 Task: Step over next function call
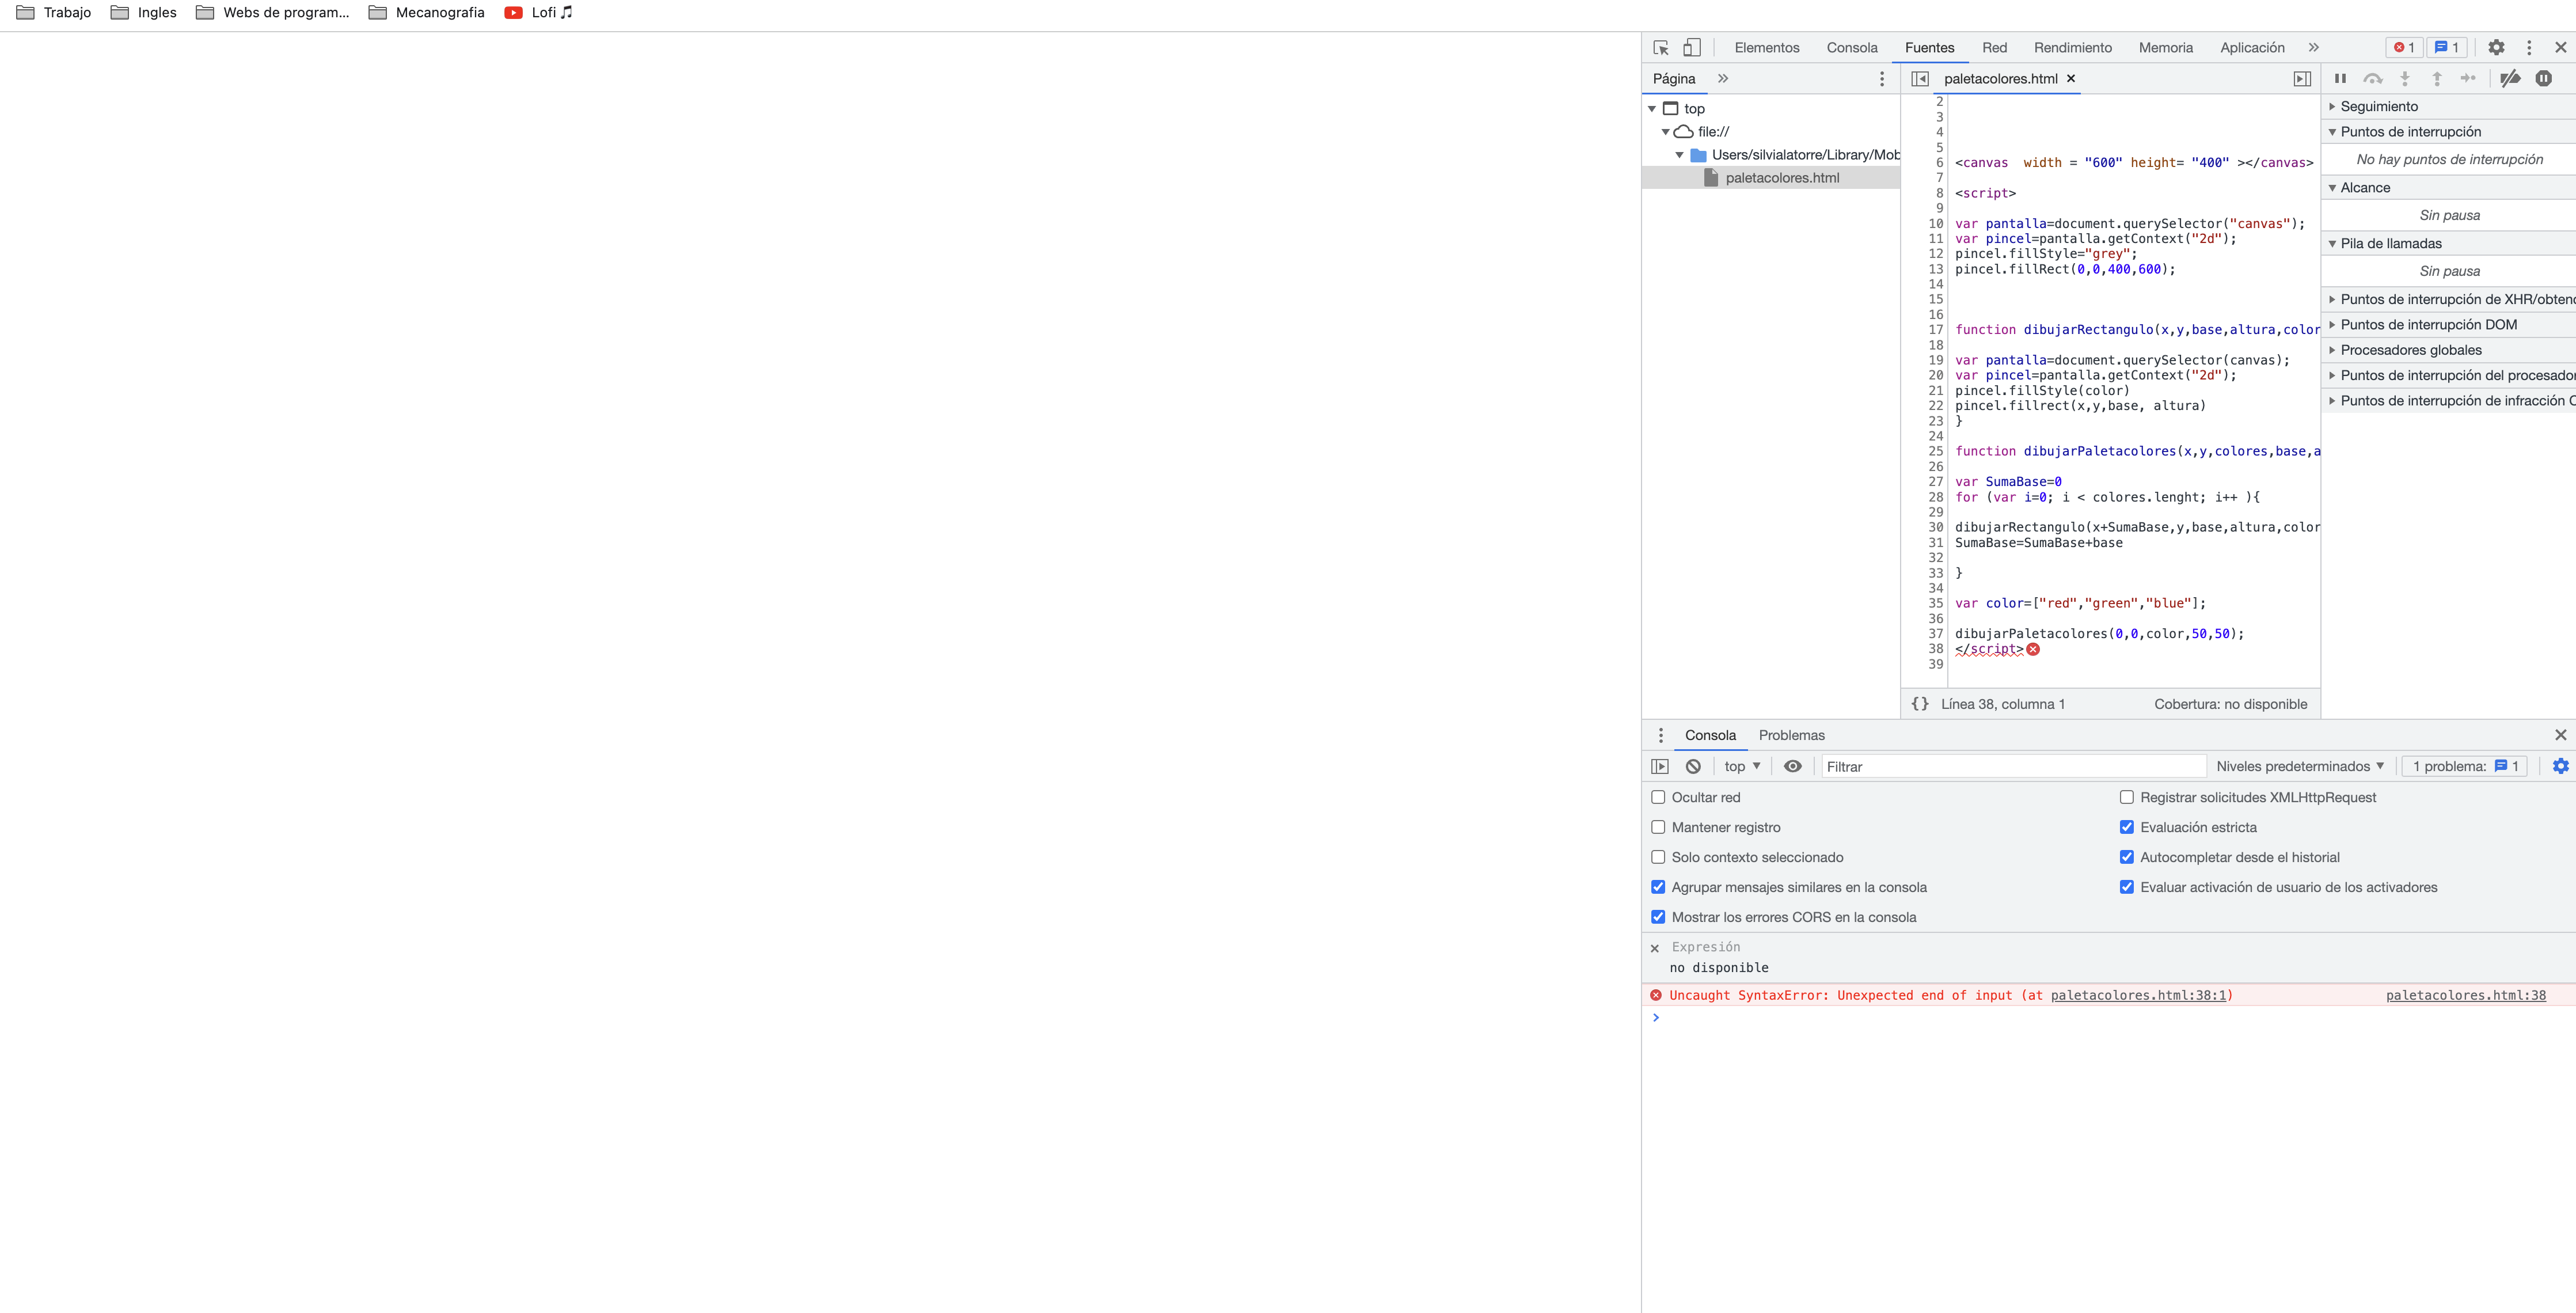pos(2373,78)
